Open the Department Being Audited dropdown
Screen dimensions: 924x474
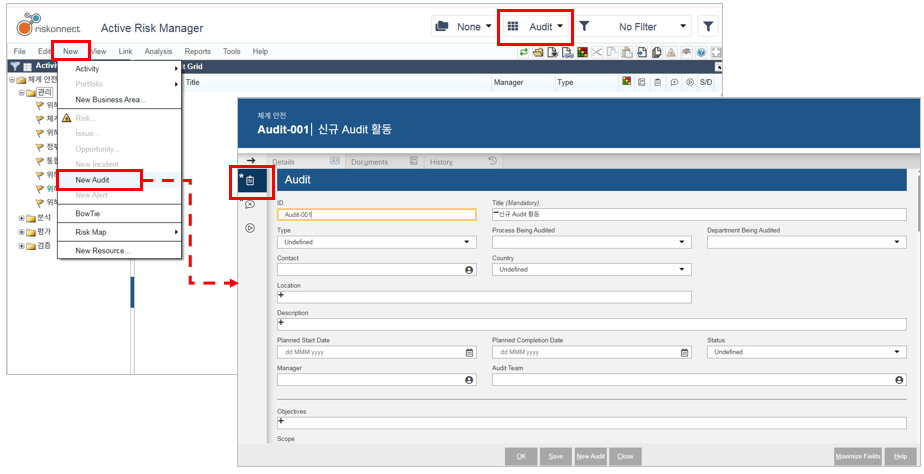(807, 242)
